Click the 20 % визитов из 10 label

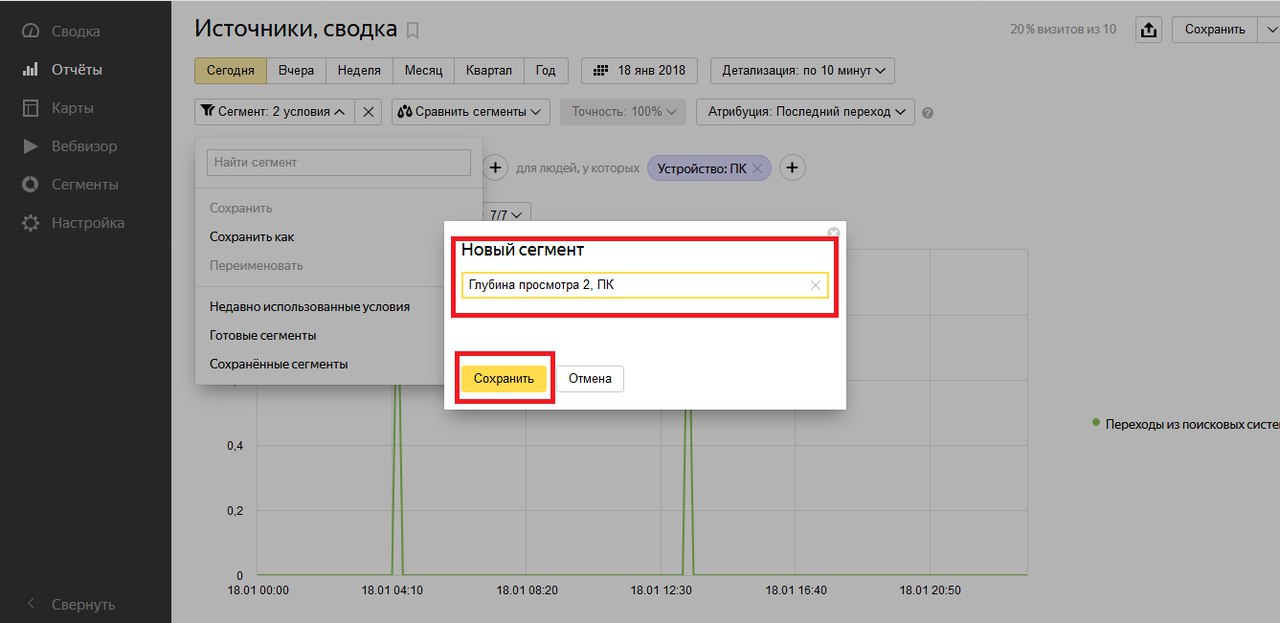click(1063, 30)
